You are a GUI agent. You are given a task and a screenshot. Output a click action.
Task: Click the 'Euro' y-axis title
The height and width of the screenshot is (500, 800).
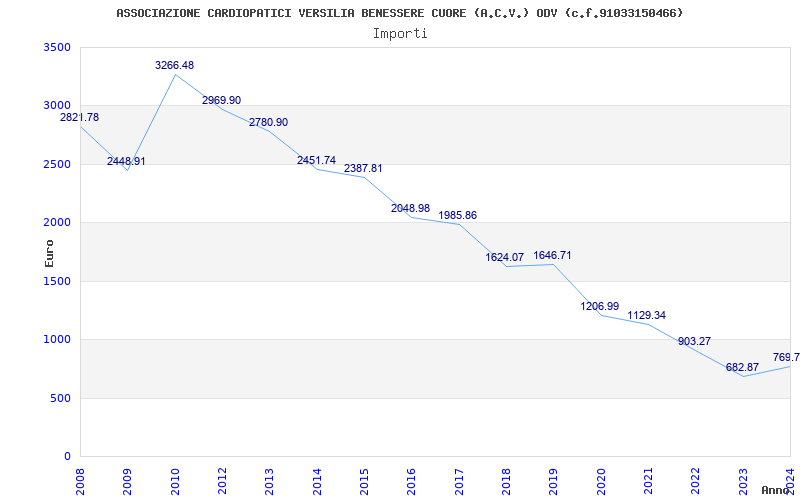49,254
